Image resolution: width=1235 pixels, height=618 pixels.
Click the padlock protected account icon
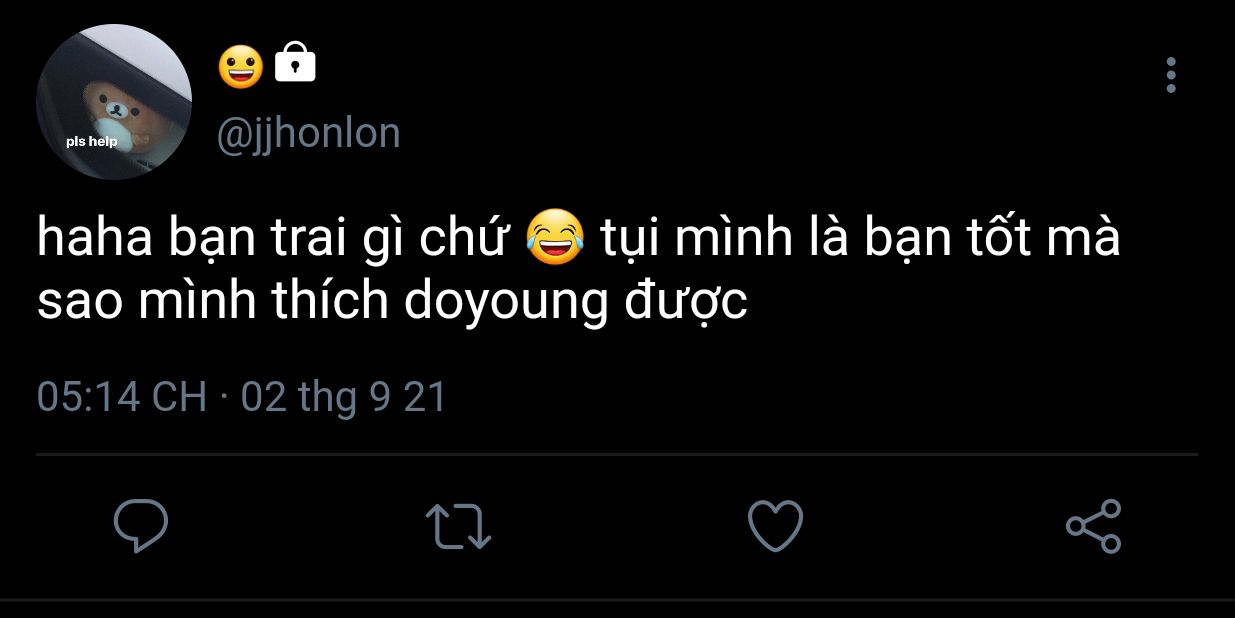pyautogui.click(x=294, y=64)
